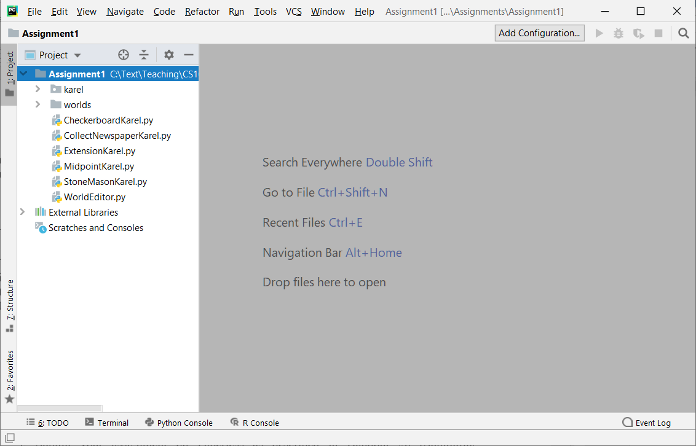Click the Run triangle icon in toolbar

[599, 33]
